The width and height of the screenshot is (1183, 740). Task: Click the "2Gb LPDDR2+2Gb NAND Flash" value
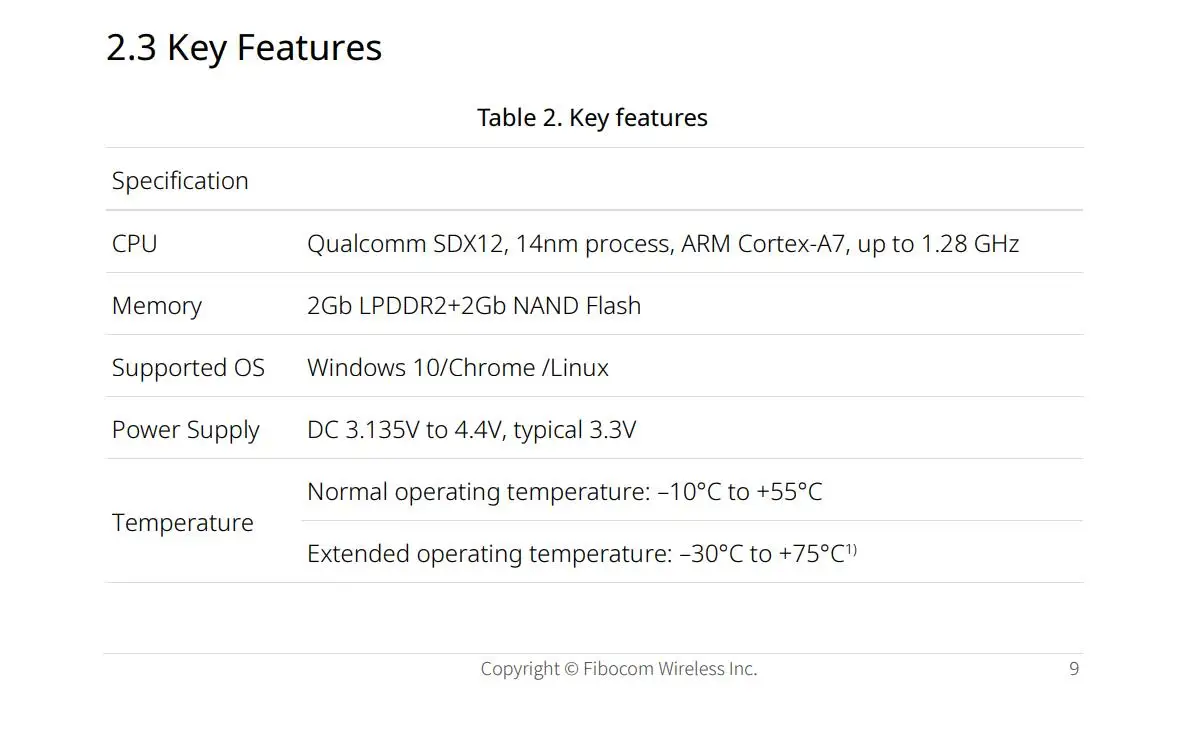pyautogui.click(x=473, y=306)
